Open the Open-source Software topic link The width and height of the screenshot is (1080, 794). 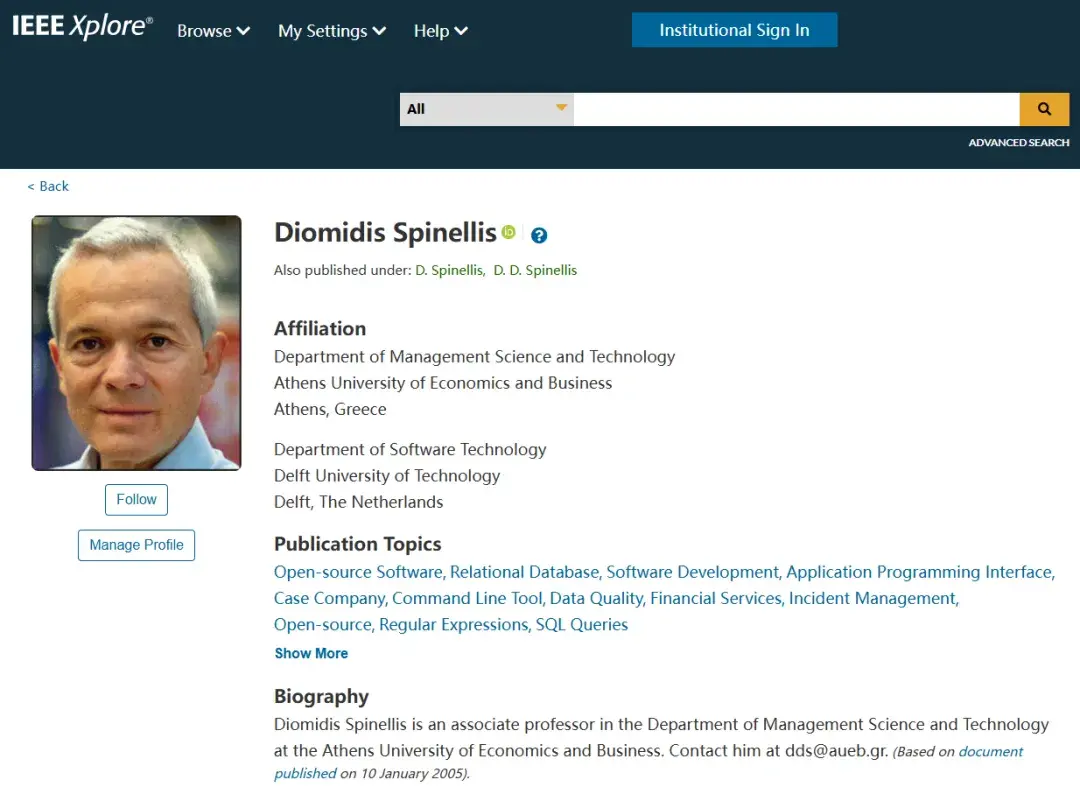[358, 572]
